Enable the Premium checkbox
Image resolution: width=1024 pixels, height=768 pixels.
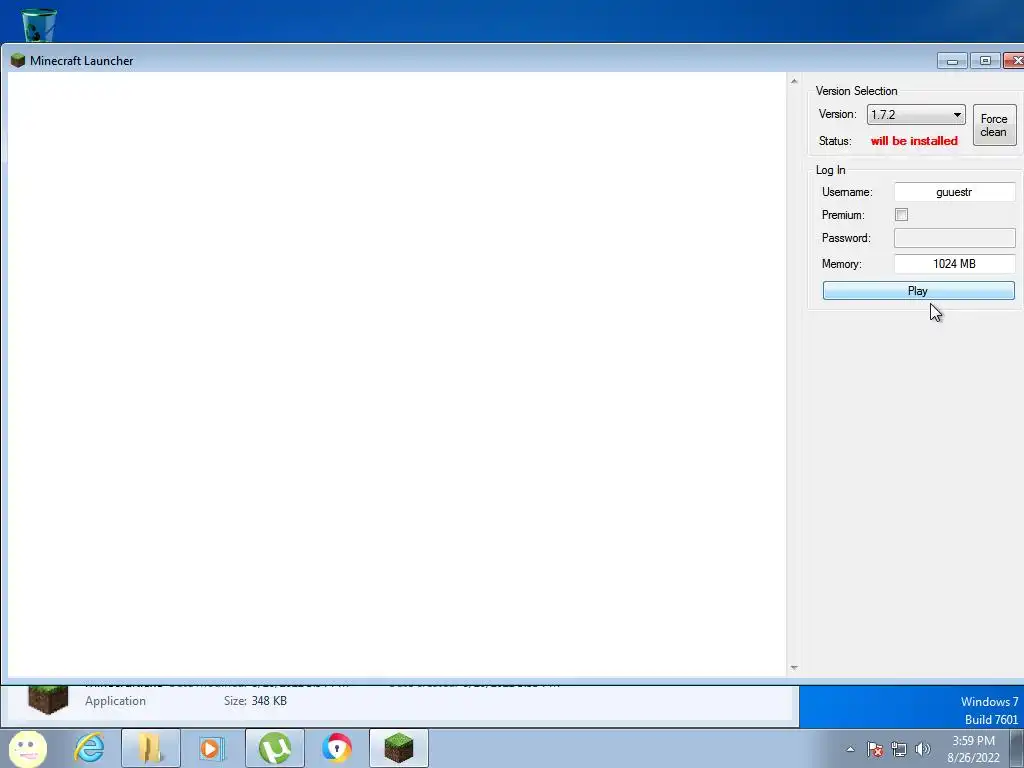coord(901,214)
